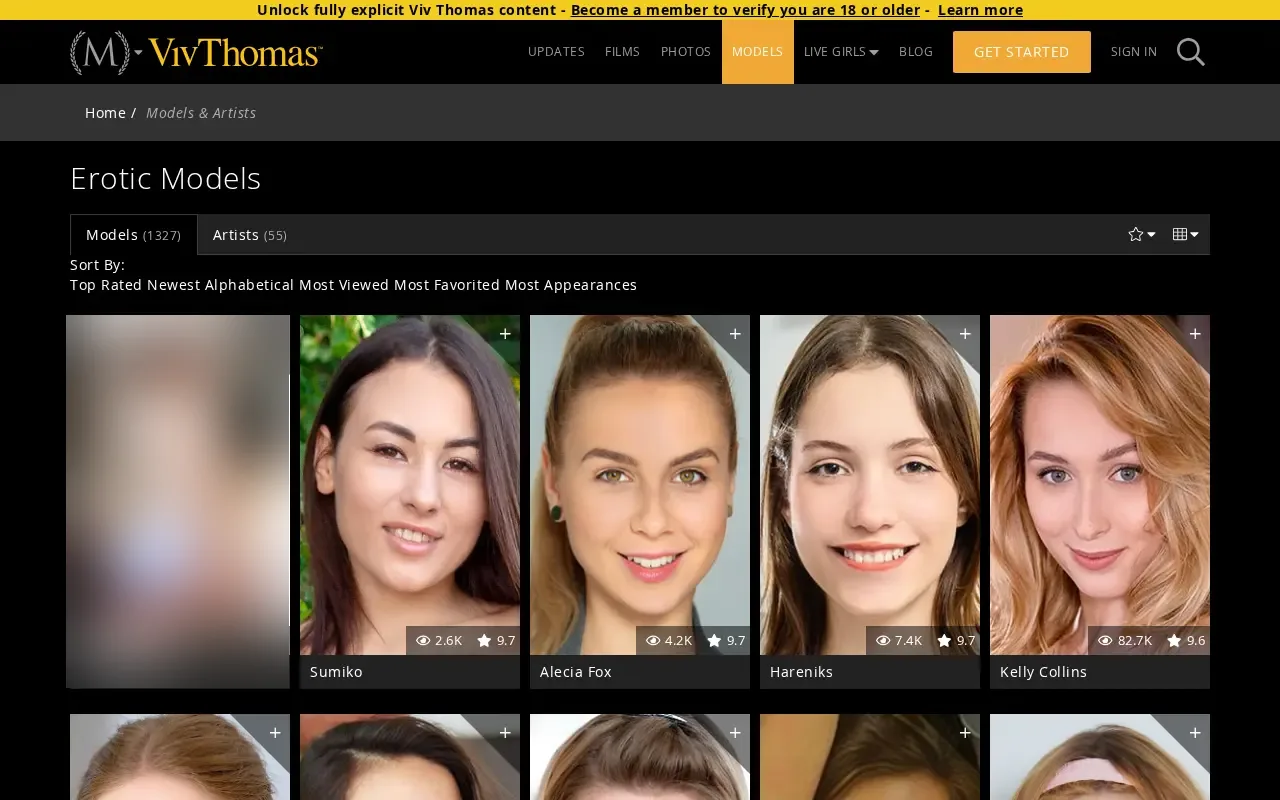
Task: Select the Models navigation item
Action: click(758, 52)
